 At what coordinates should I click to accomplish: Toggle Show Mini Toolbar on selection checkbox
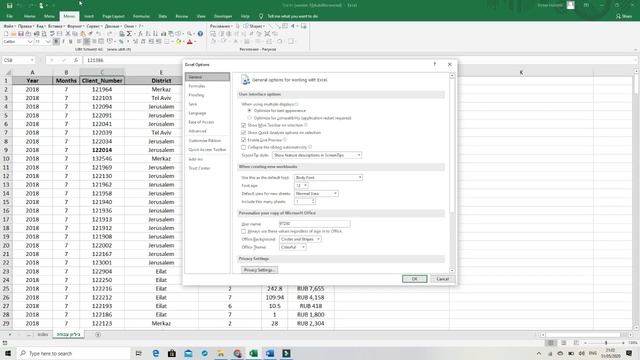click(243, 125)
